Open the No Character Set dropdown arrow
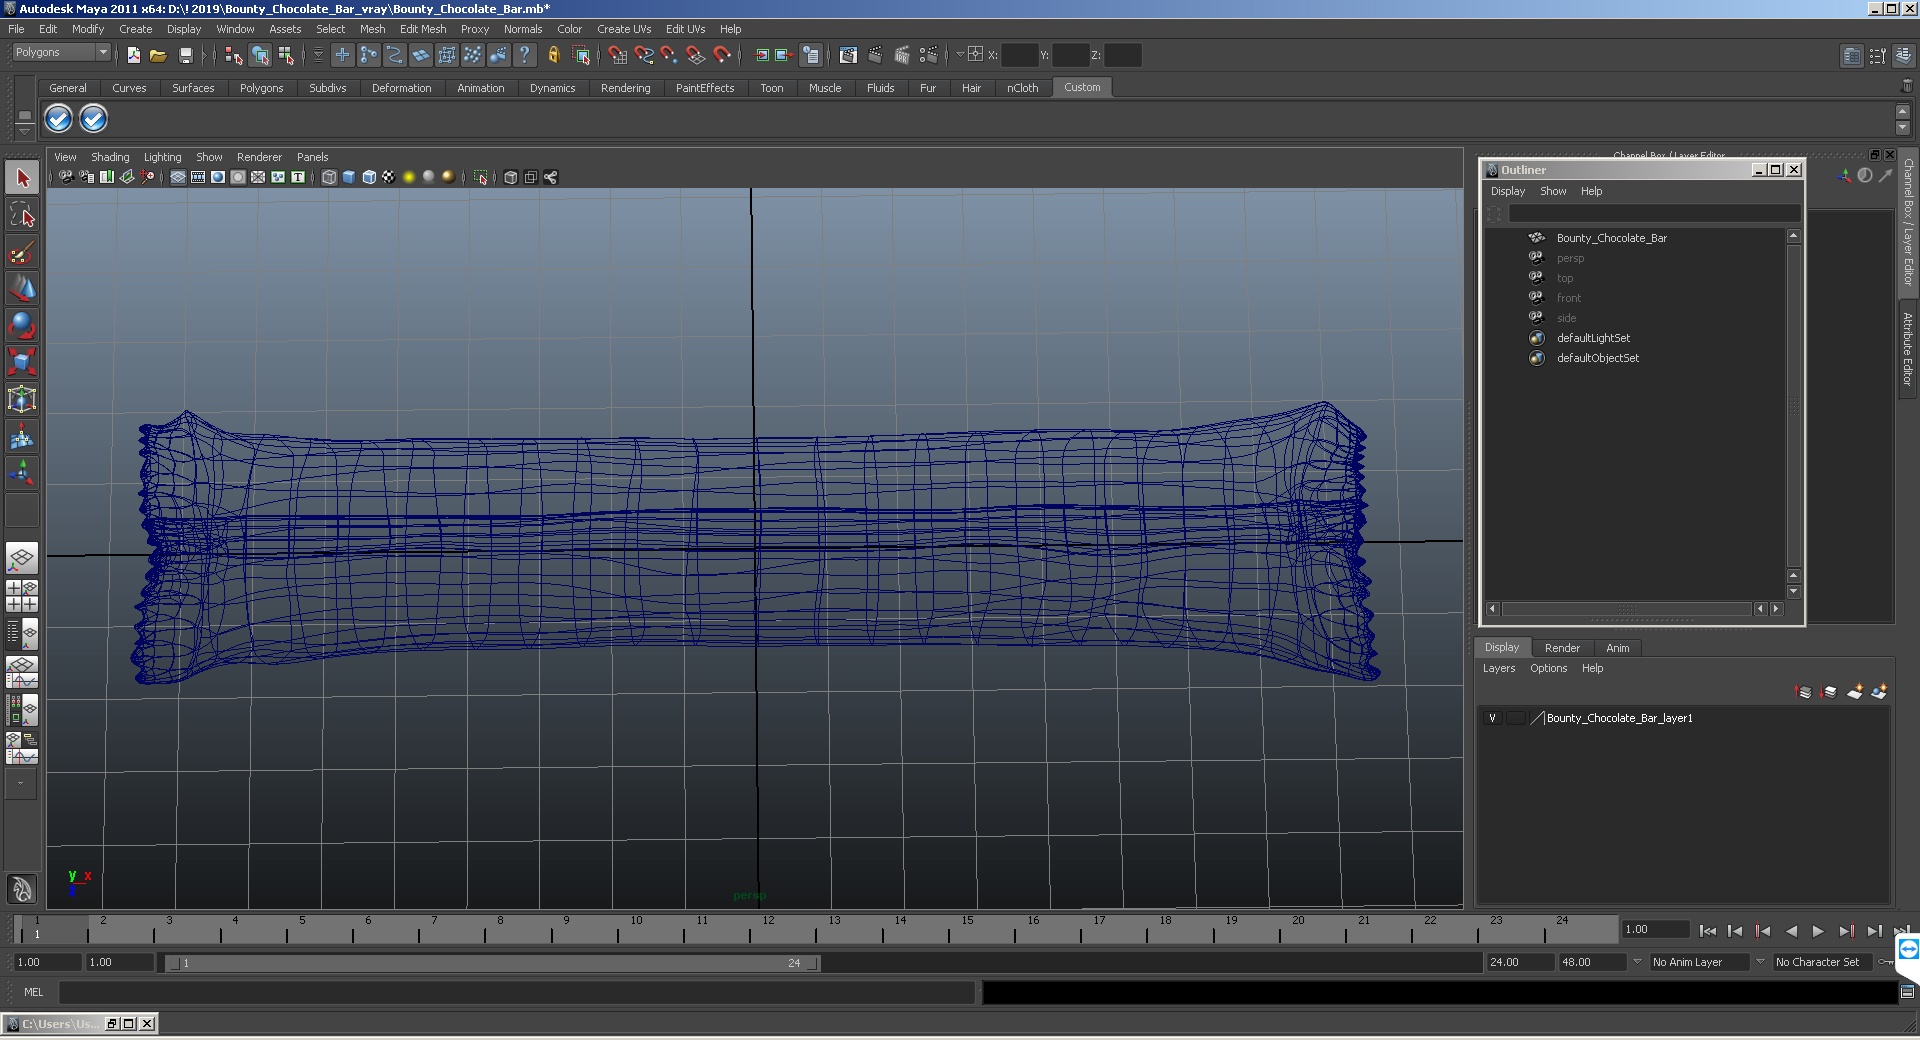 pyautogui.click(x=1760, y=961)
